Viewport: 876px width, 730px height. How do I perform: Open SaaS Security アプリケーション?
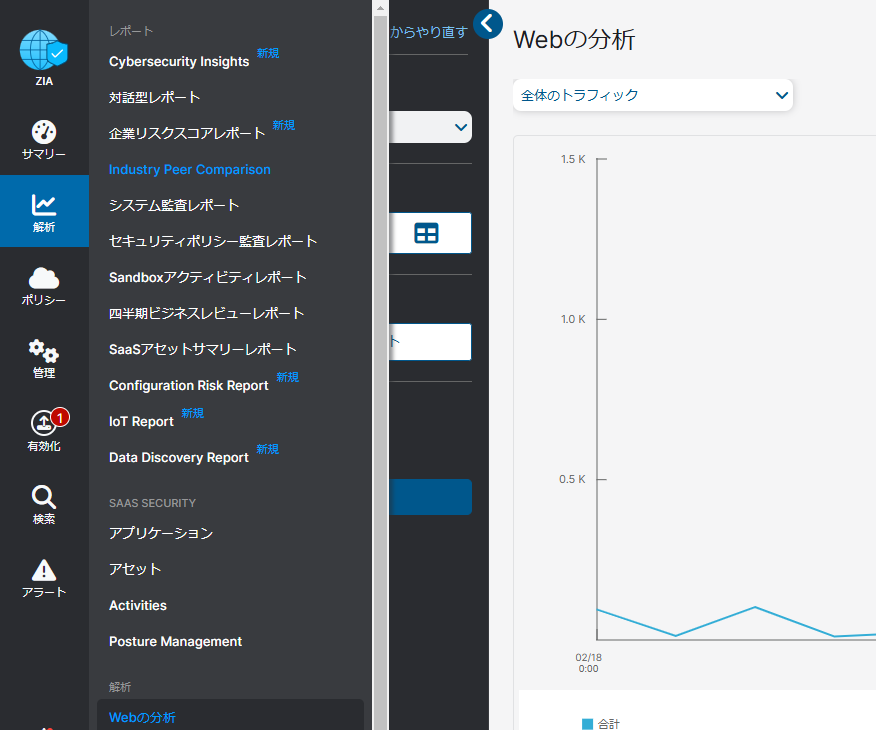[161, 533]
